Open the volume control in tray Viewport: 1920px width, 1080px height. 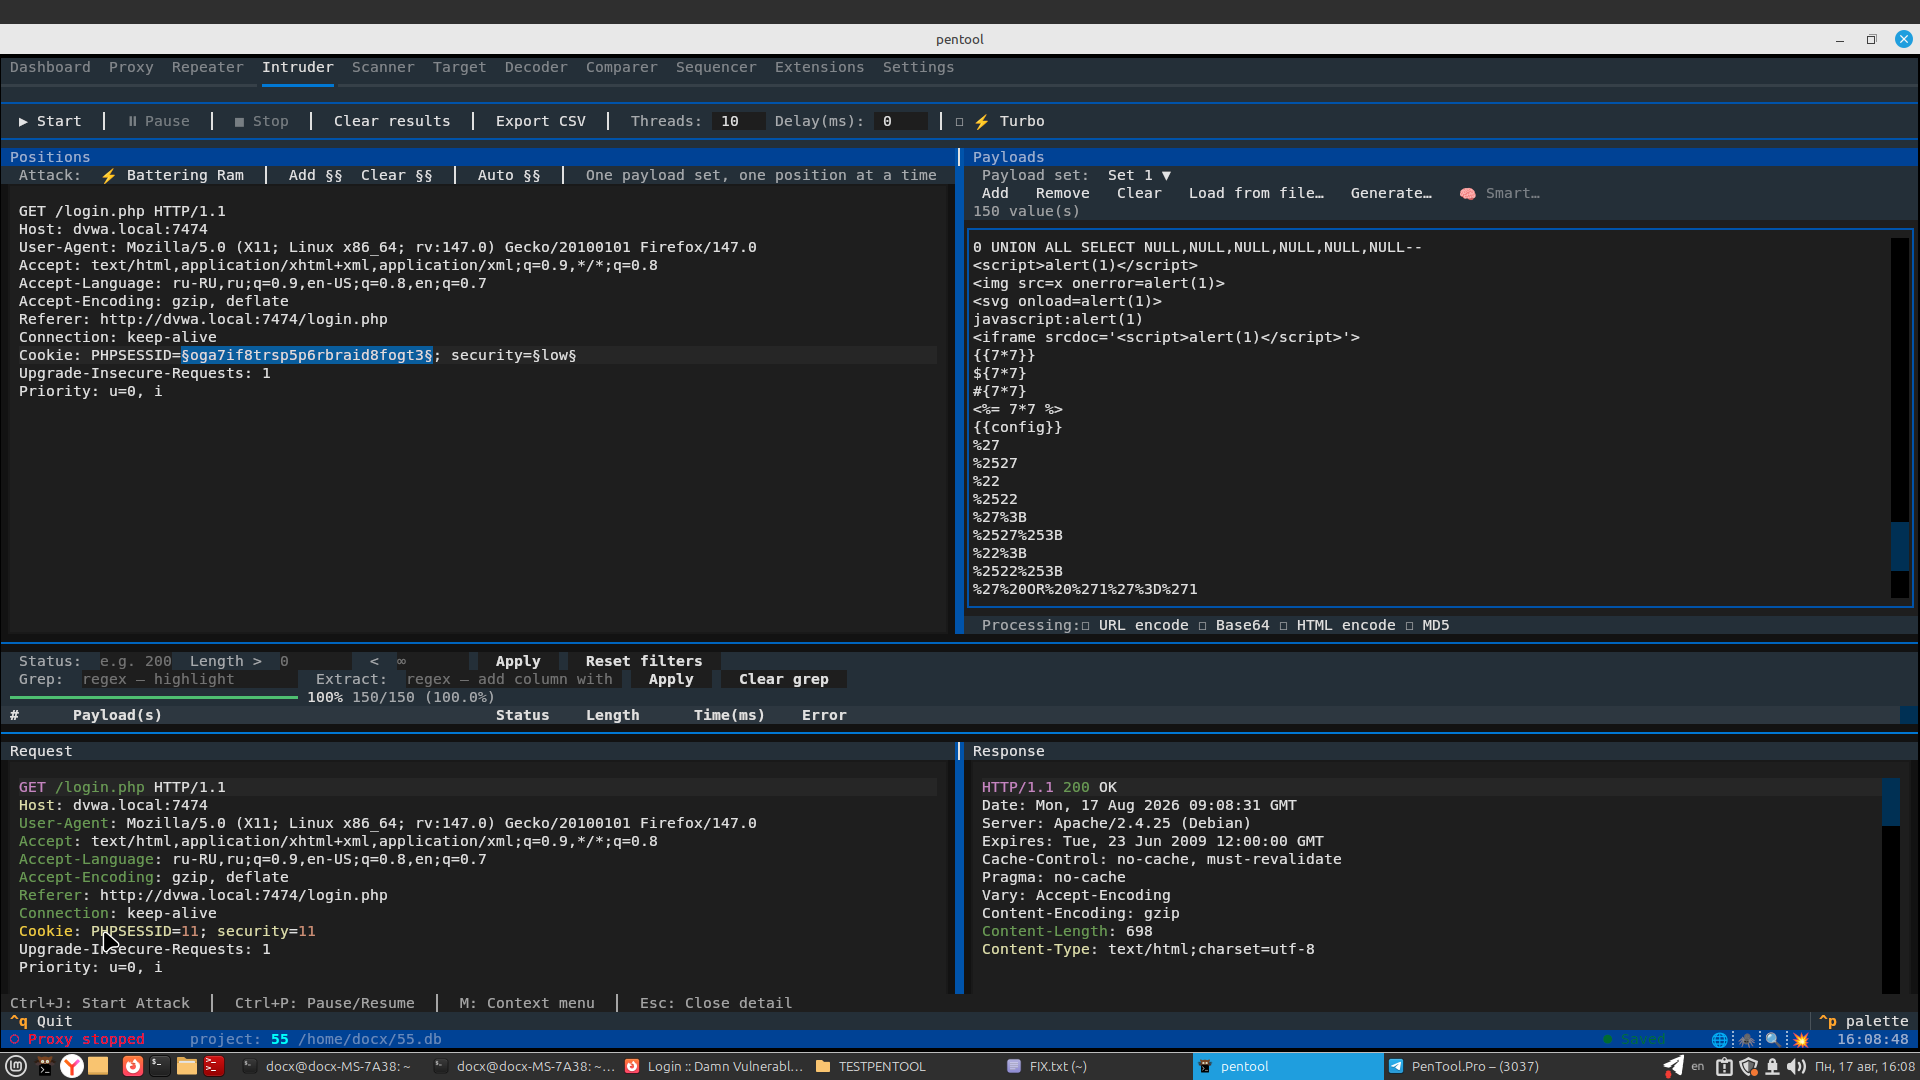pyautogui.click(x=1796, y=1066)
